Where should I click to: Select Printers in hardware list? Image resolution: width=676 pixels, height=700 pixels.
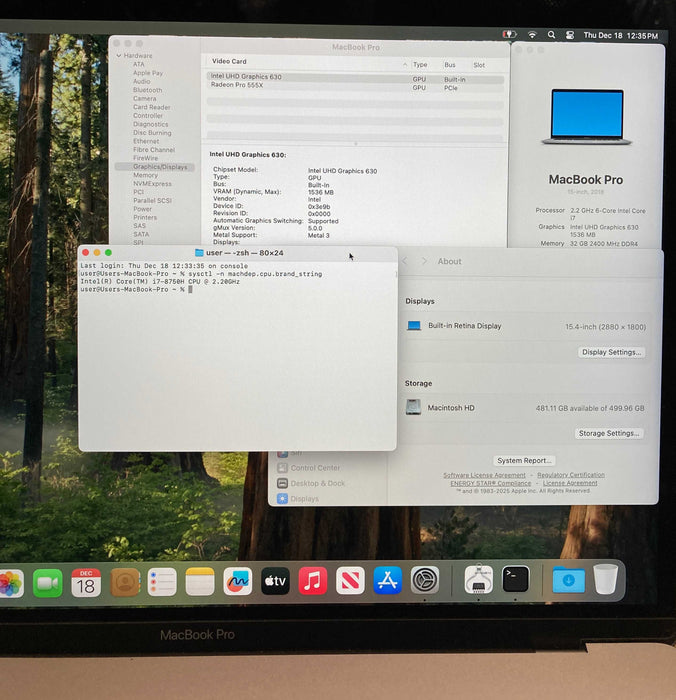tap(145, 217)
